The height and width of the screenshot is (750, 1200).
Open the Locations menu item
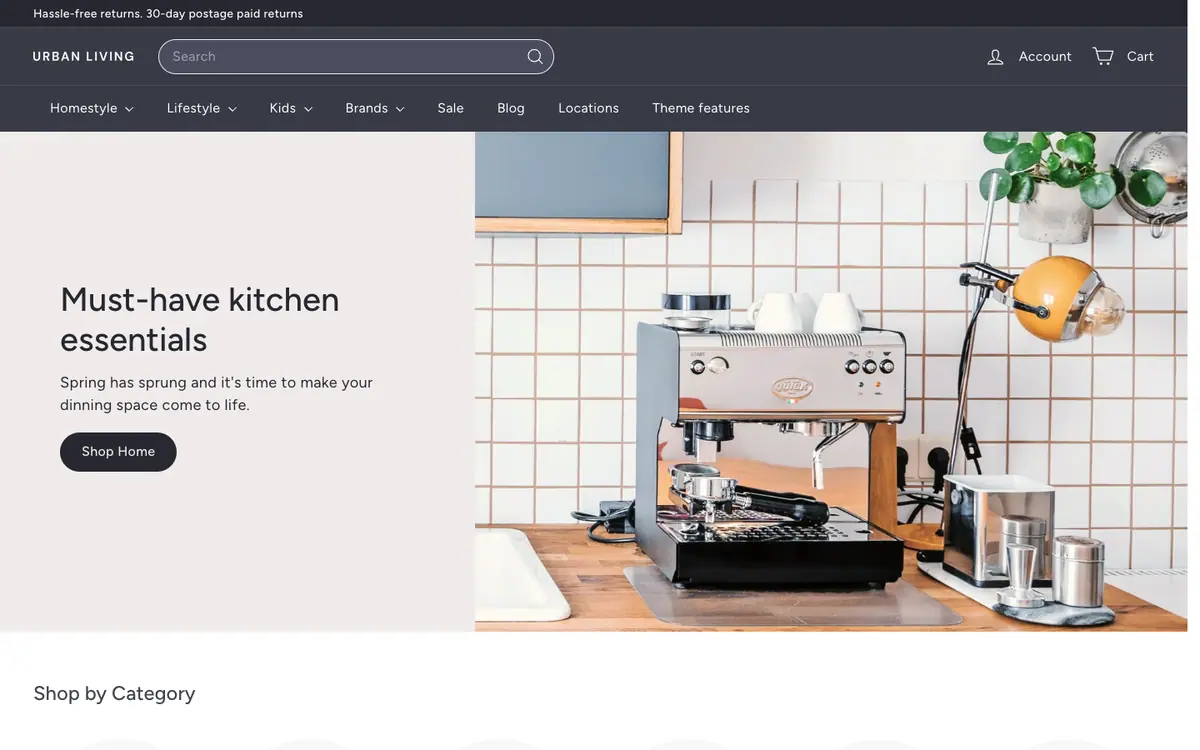(589, 108)
